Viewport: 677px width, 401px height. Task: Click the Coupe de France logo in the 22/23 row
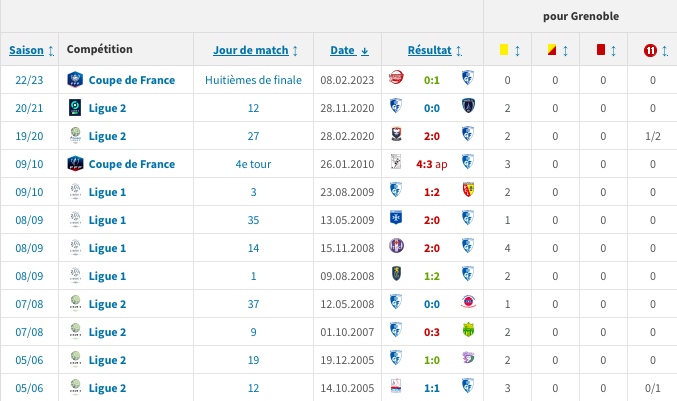click(x=75, y=80)
